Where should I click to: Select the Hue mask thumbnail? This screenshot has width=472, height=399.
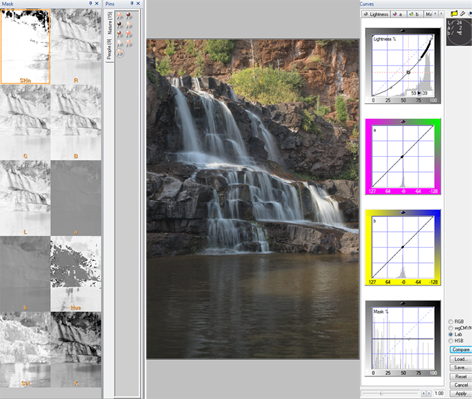[x=76, y=274]
